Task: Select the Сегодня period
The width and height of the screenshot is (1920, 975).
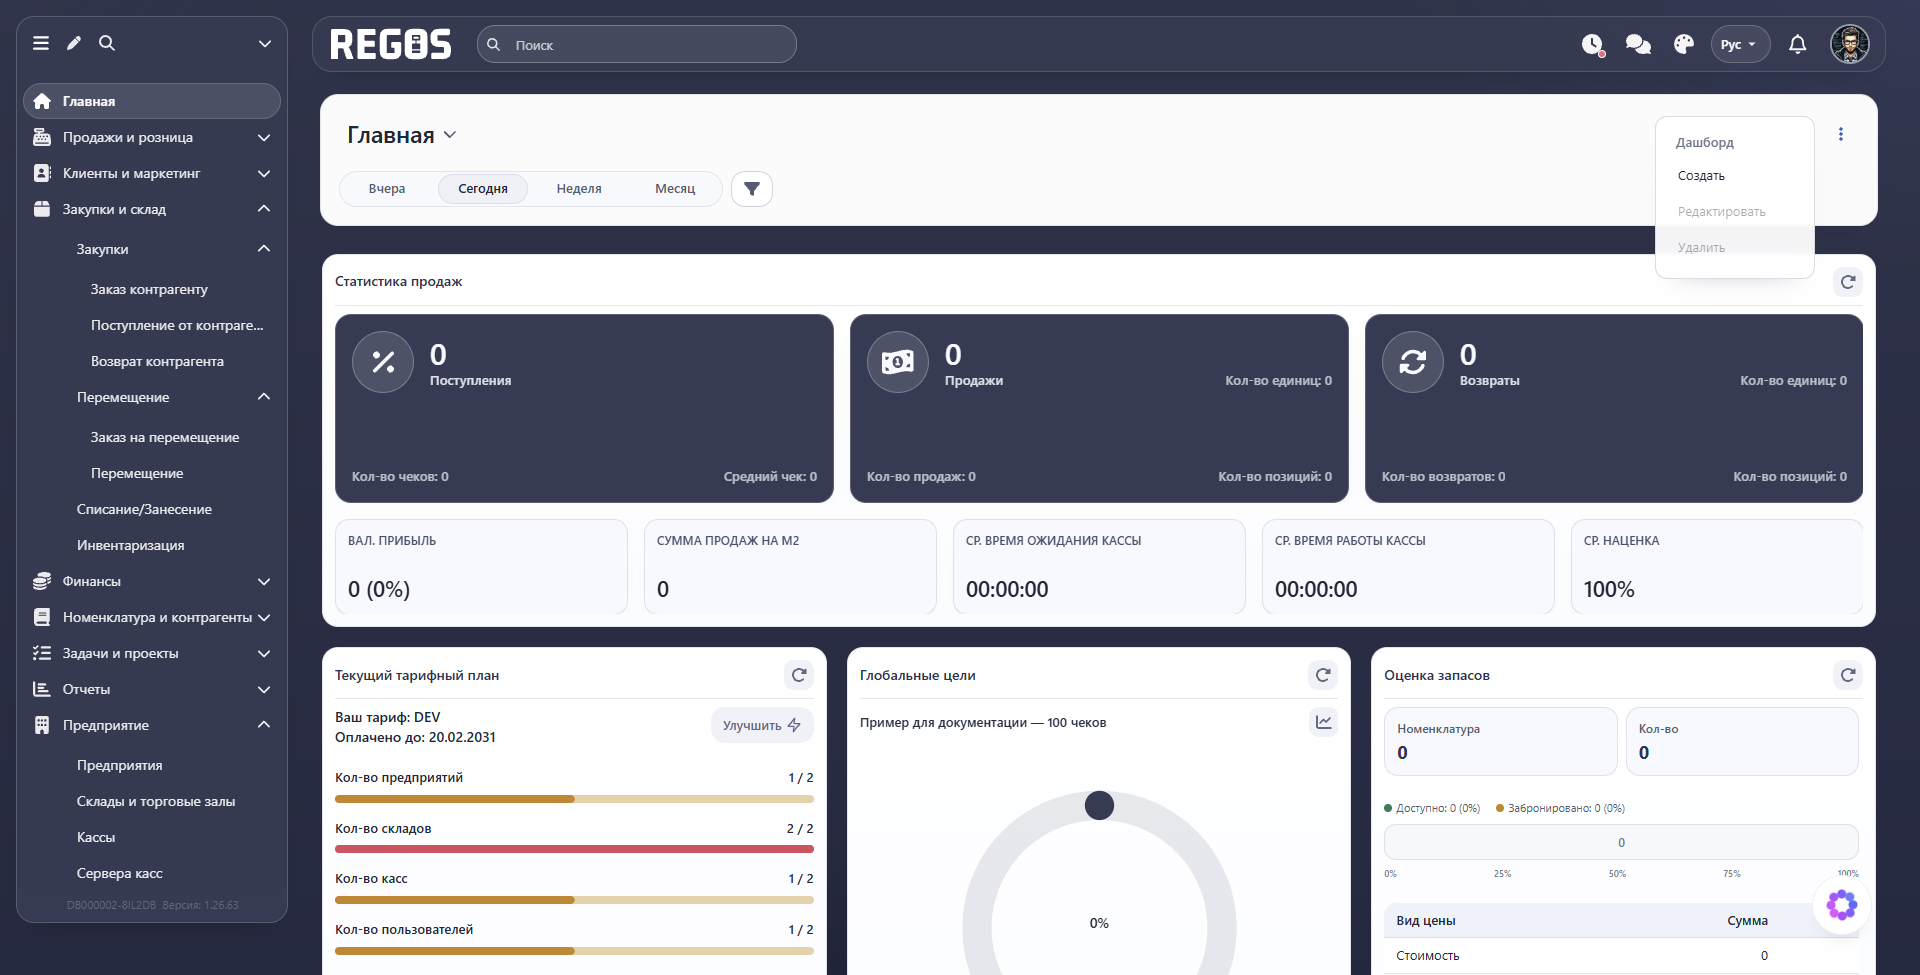Action: [x=483, y=189]
